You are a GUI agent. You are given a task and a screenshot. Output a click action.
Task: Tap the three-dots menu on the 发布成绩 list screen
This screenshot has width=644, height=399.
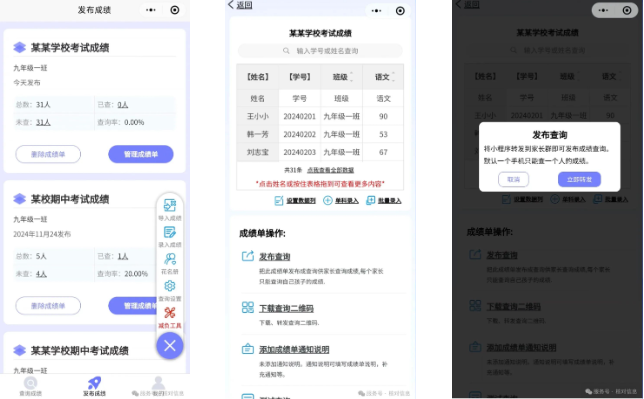pyautogui.click(x=151, y=10)
